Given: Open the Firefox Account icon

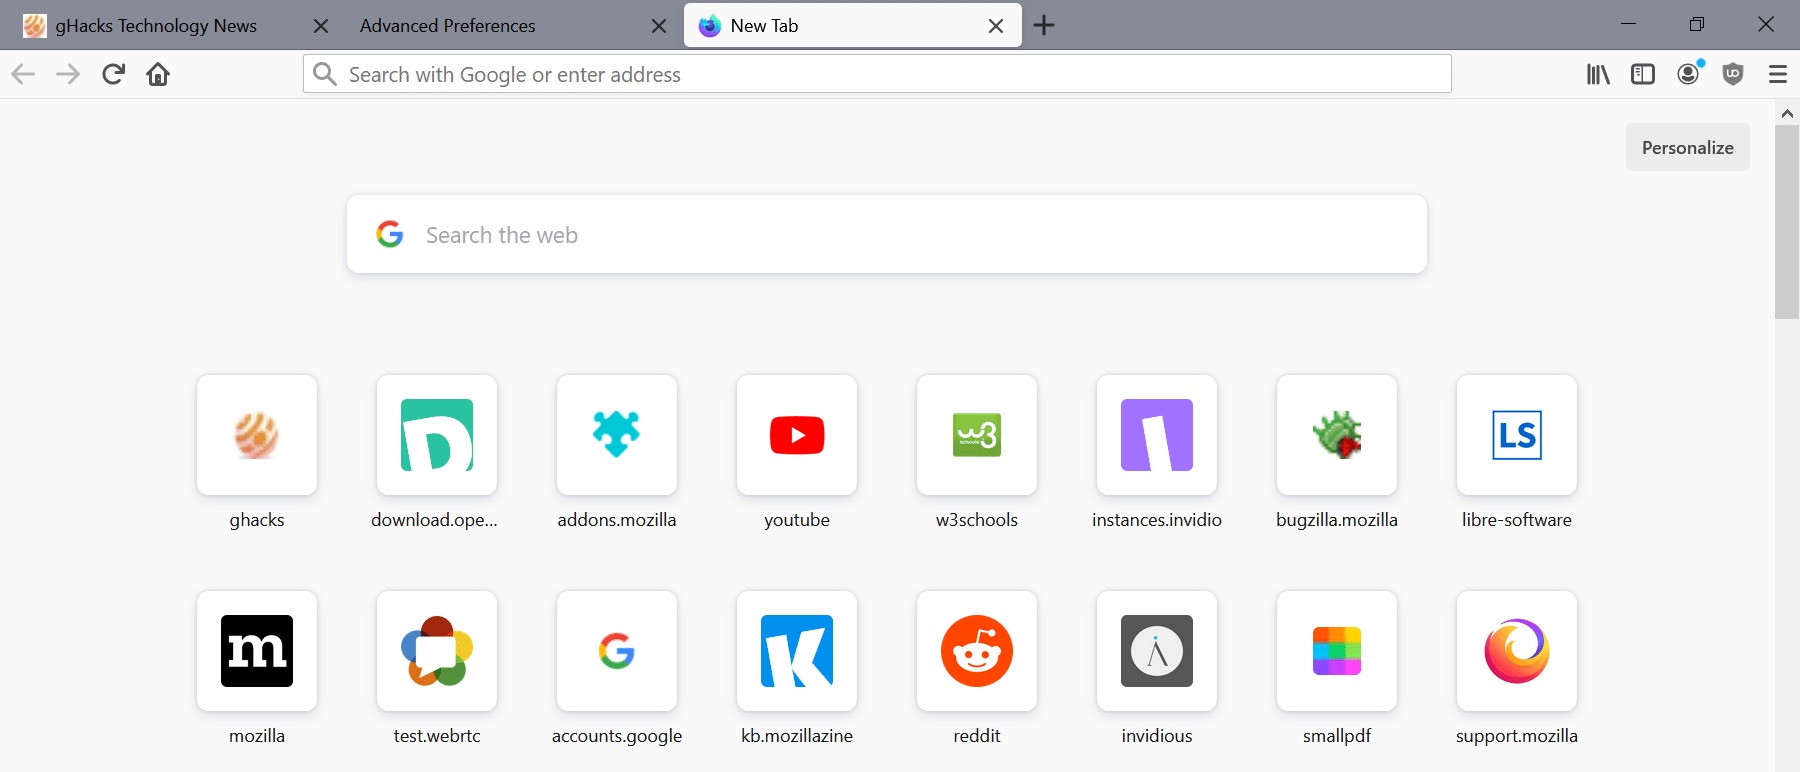Looking at the screenshot, I should click(x=1688, y=75).
